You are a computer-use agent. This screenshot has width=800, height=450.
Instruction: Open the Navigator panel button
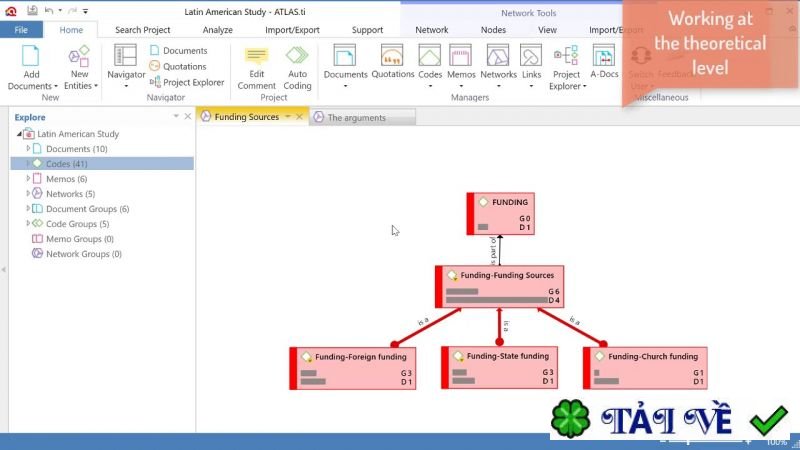pos(126,66)
